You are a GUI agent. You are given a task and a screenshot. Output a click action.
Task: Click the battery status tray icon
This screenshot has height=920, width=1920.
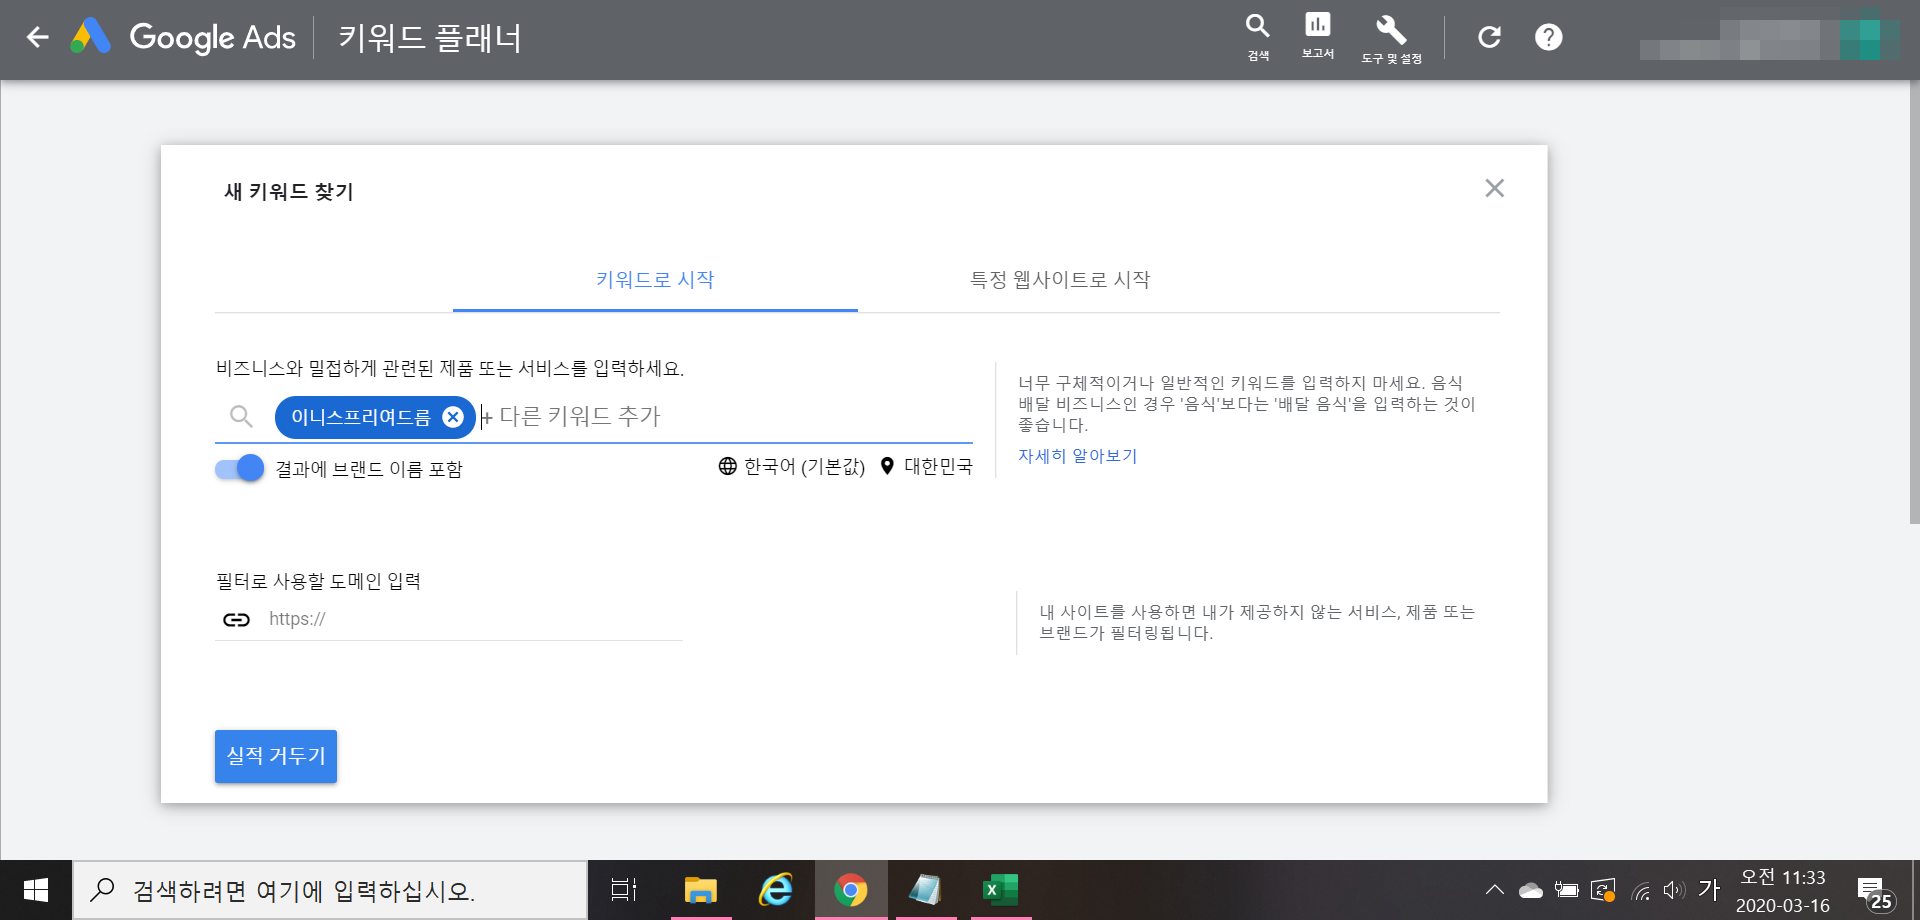click(x=1566, y=890)
